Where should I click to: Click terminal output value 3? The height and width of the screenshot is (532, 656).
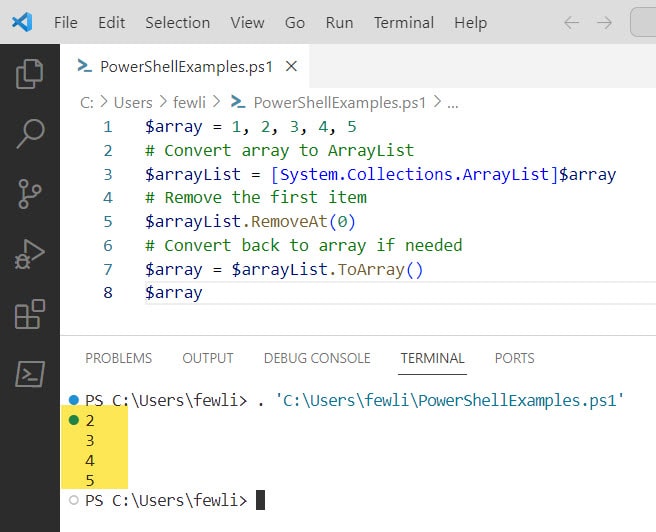pos(90,440)
